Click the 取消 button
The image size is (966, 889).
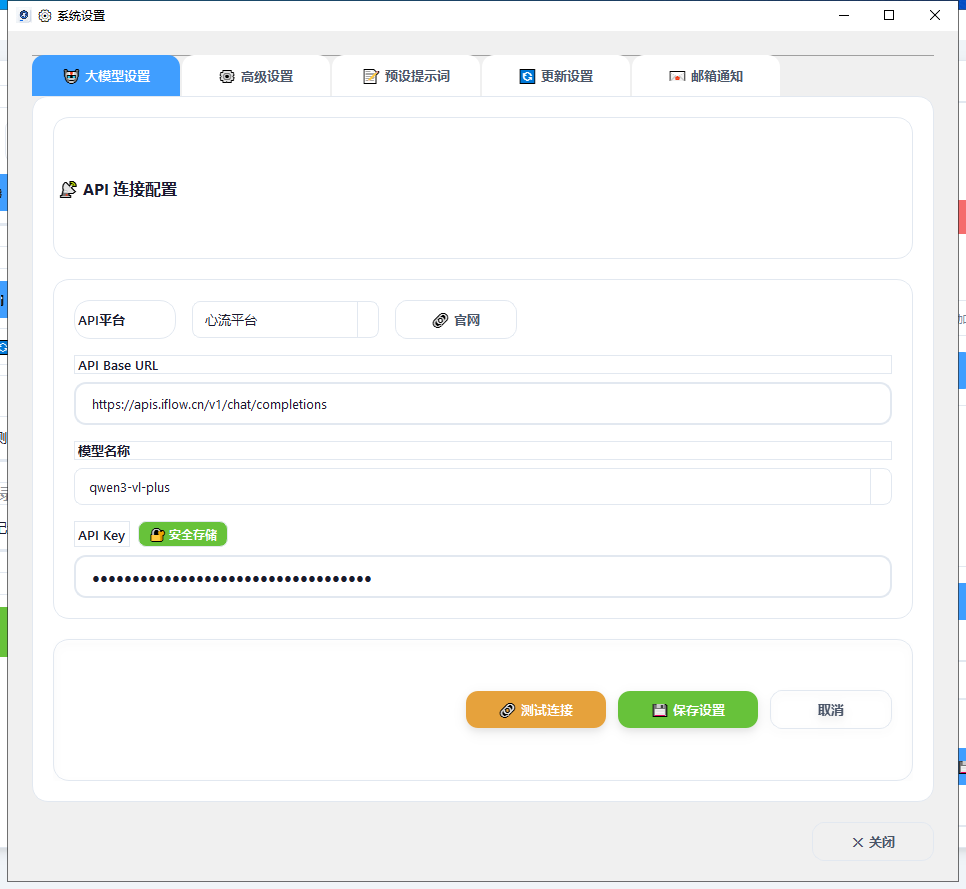click(830, 709)
